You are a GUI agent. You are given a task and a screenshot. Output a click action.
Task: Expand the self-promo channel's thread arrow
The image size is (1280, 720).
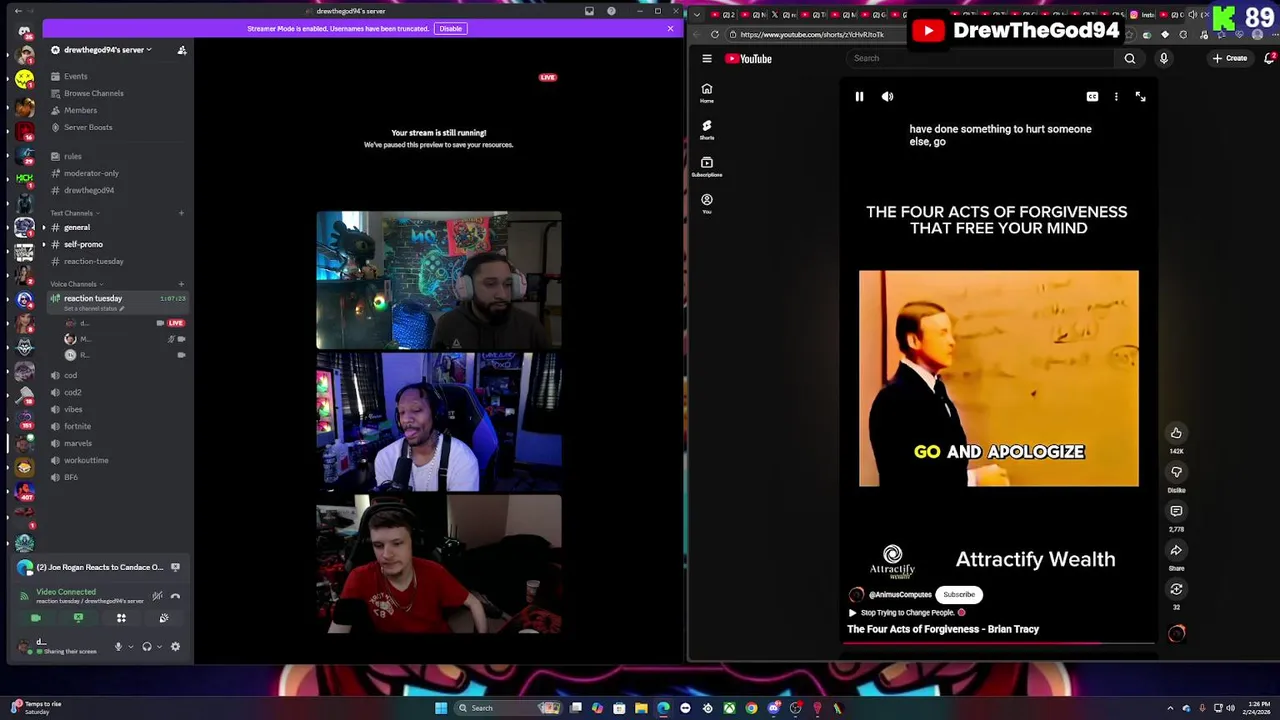click(43, 244)
